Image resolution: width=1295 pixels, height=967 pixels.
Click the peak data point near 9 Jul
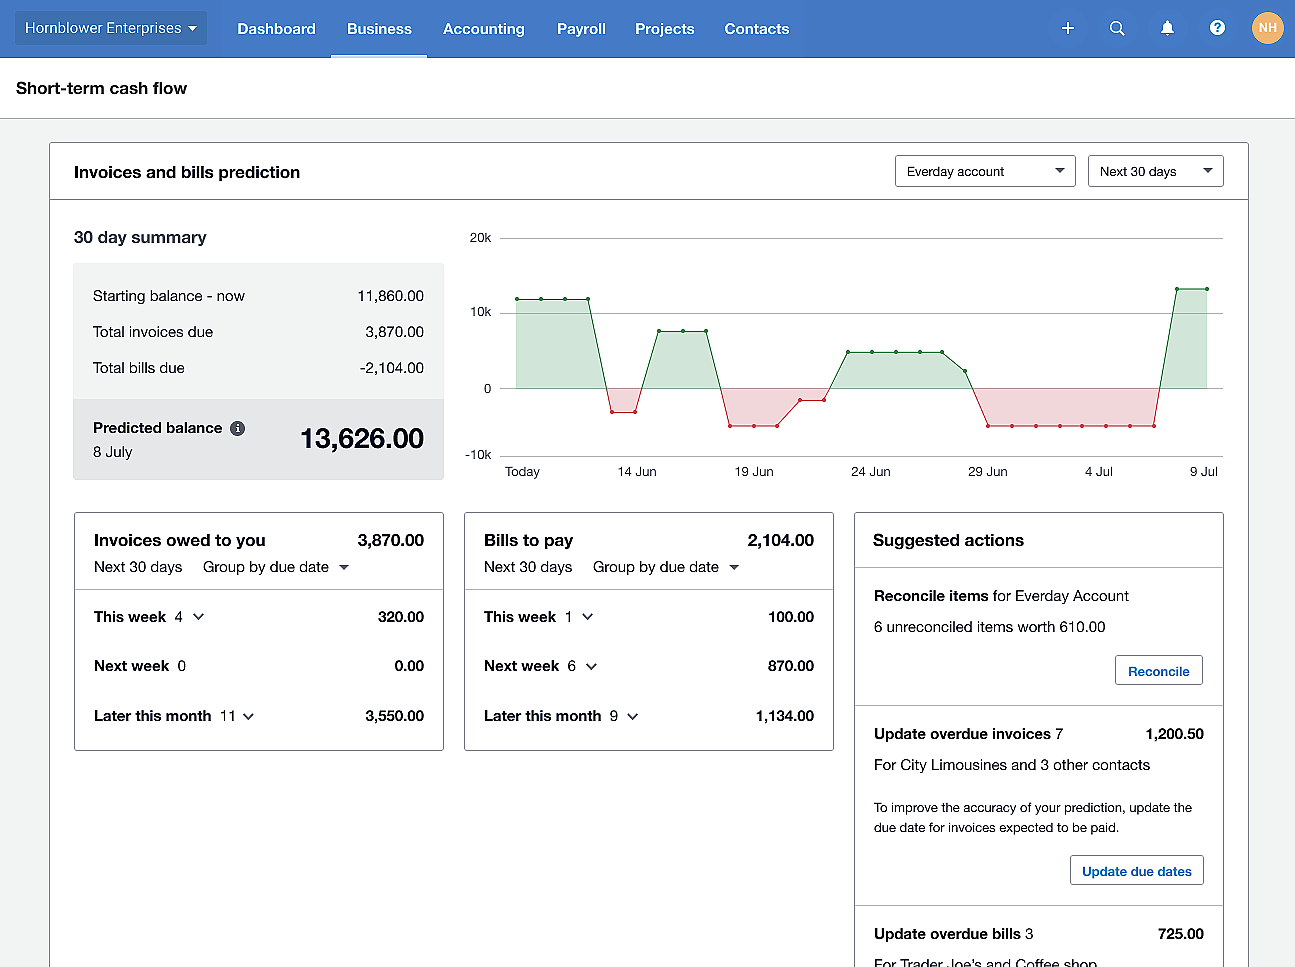click(1206, 289)
